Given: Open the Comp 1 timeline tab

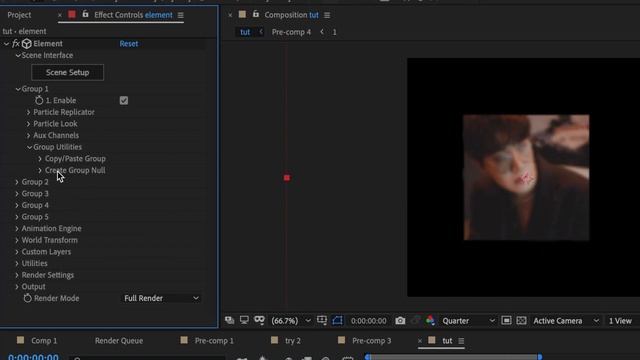Looking at the screenshot, I should (44, 341).
